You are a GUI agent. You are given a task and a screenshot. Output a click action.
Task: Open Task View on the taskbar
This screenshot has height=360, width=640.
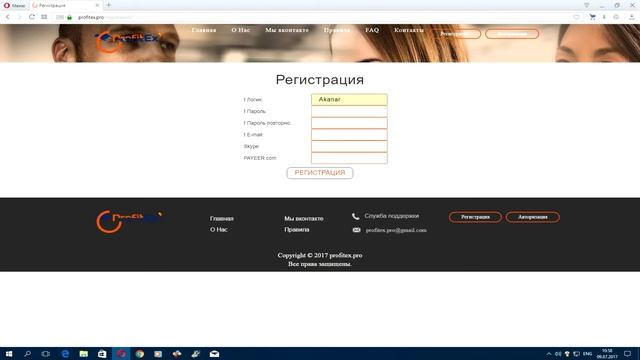(x=46, y=353)
